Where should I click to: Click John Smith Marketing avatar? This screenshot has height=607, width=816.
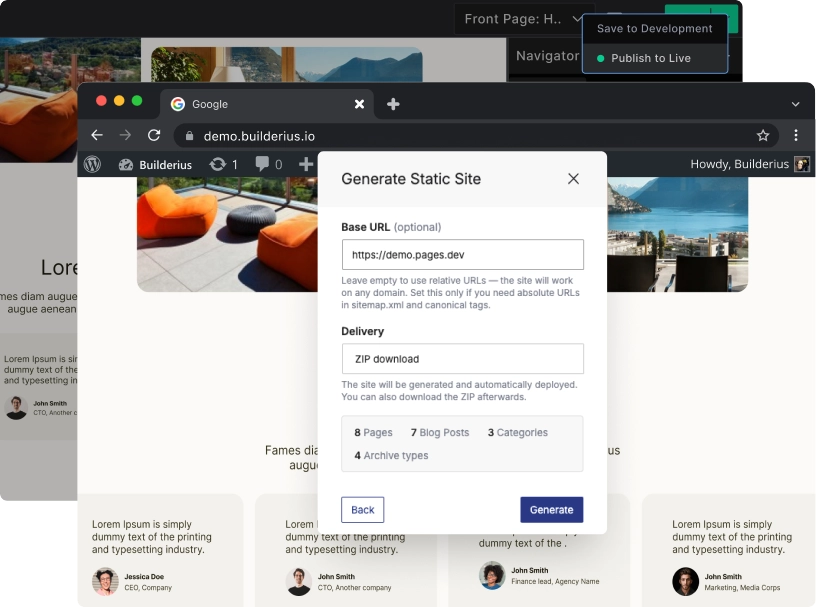pyautogui.click(x=685, y=581)
